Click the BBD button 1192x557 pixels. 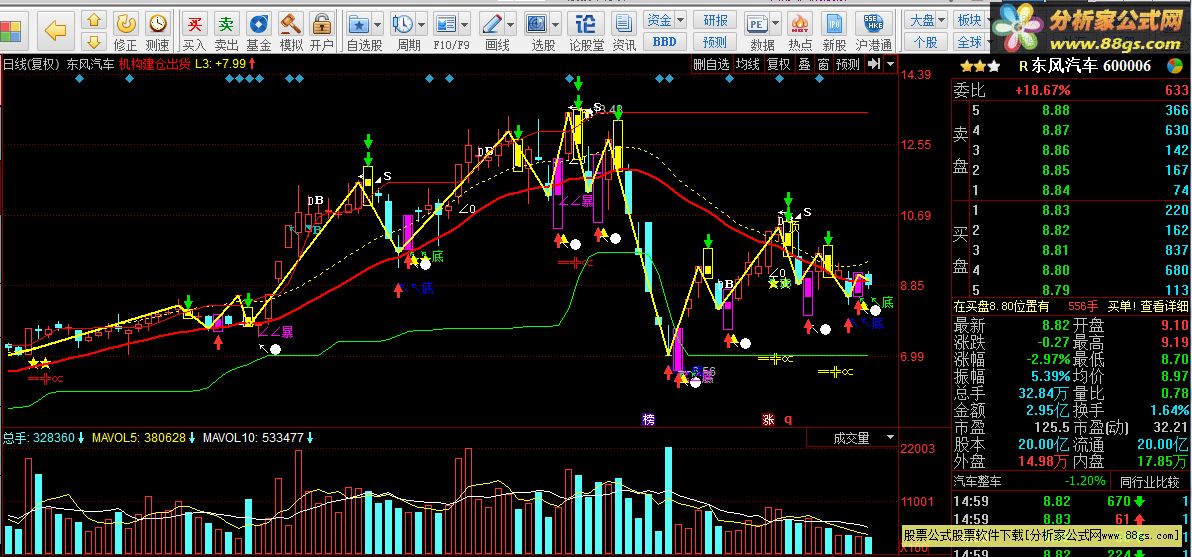(x=665, y=42)
